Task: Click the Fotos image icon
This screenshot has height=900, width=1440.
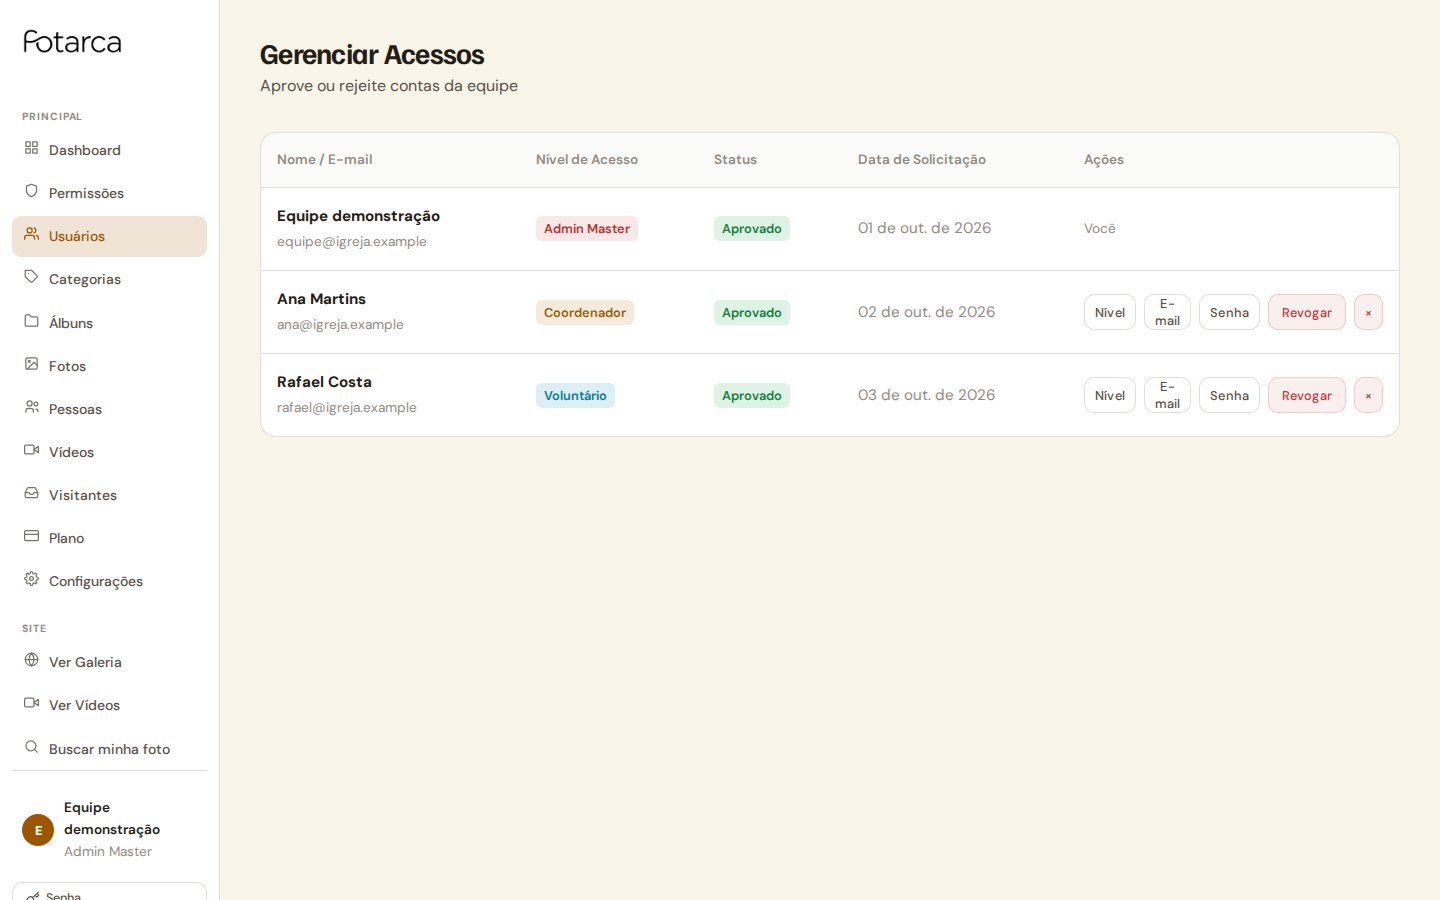Action: pyautogui.click(x=31, y=364)
